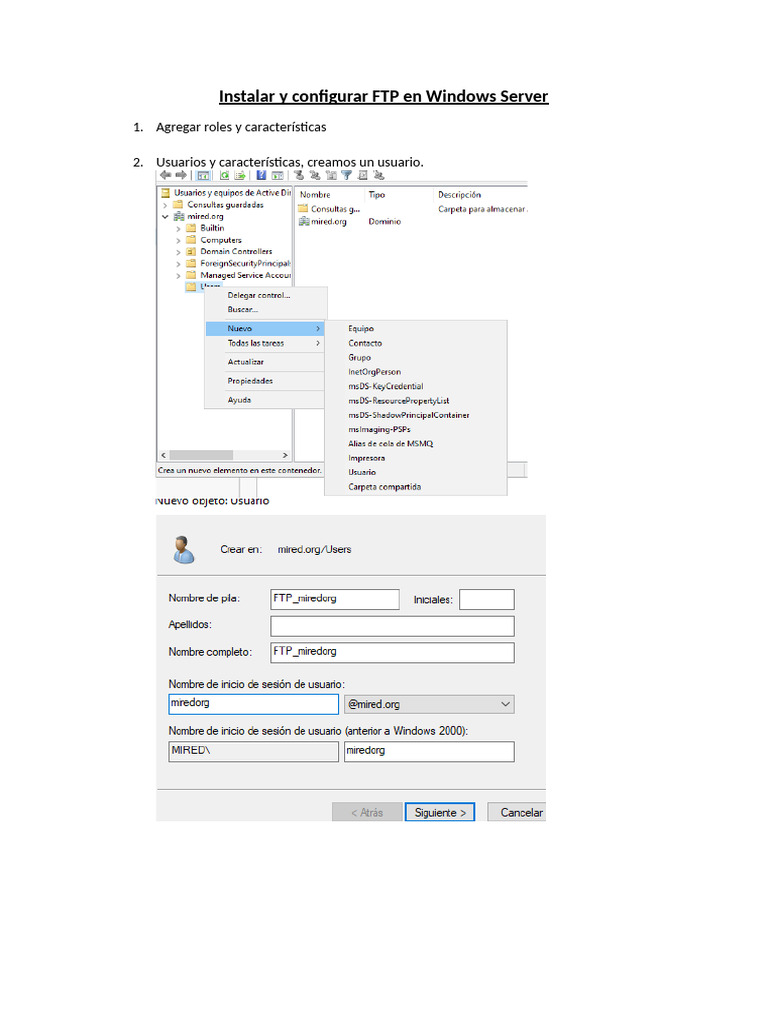
Task: Click the Nombre de pila input field
Action: 335,599
